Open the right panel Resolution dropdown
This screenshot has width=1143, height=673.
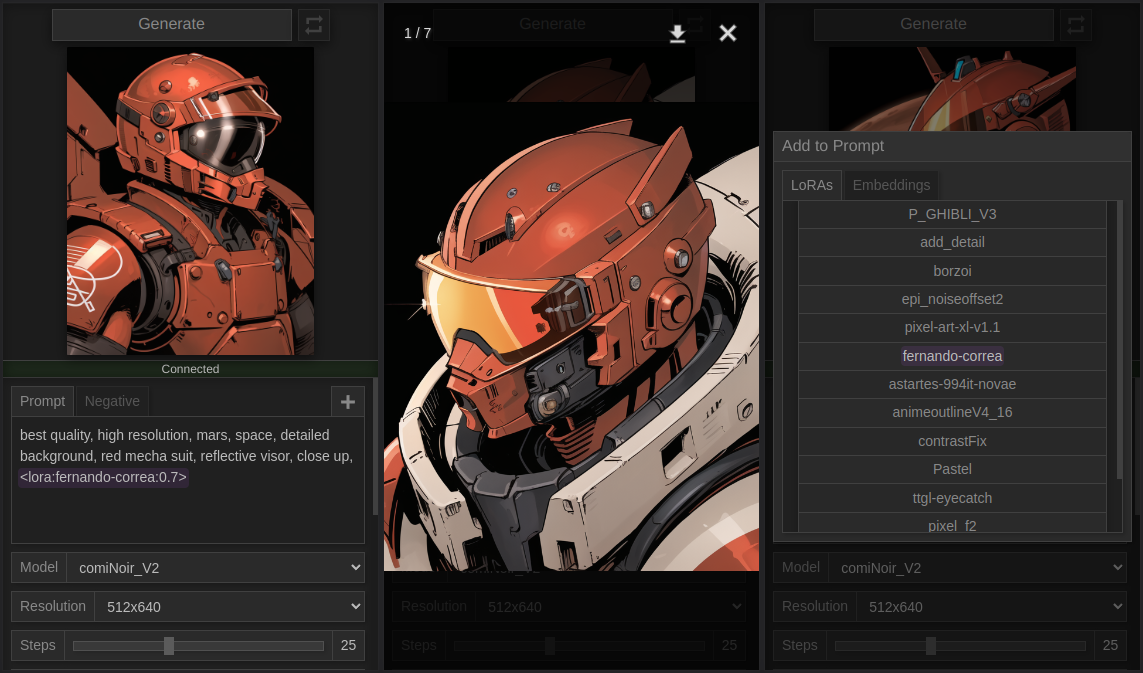click(991, 607)
